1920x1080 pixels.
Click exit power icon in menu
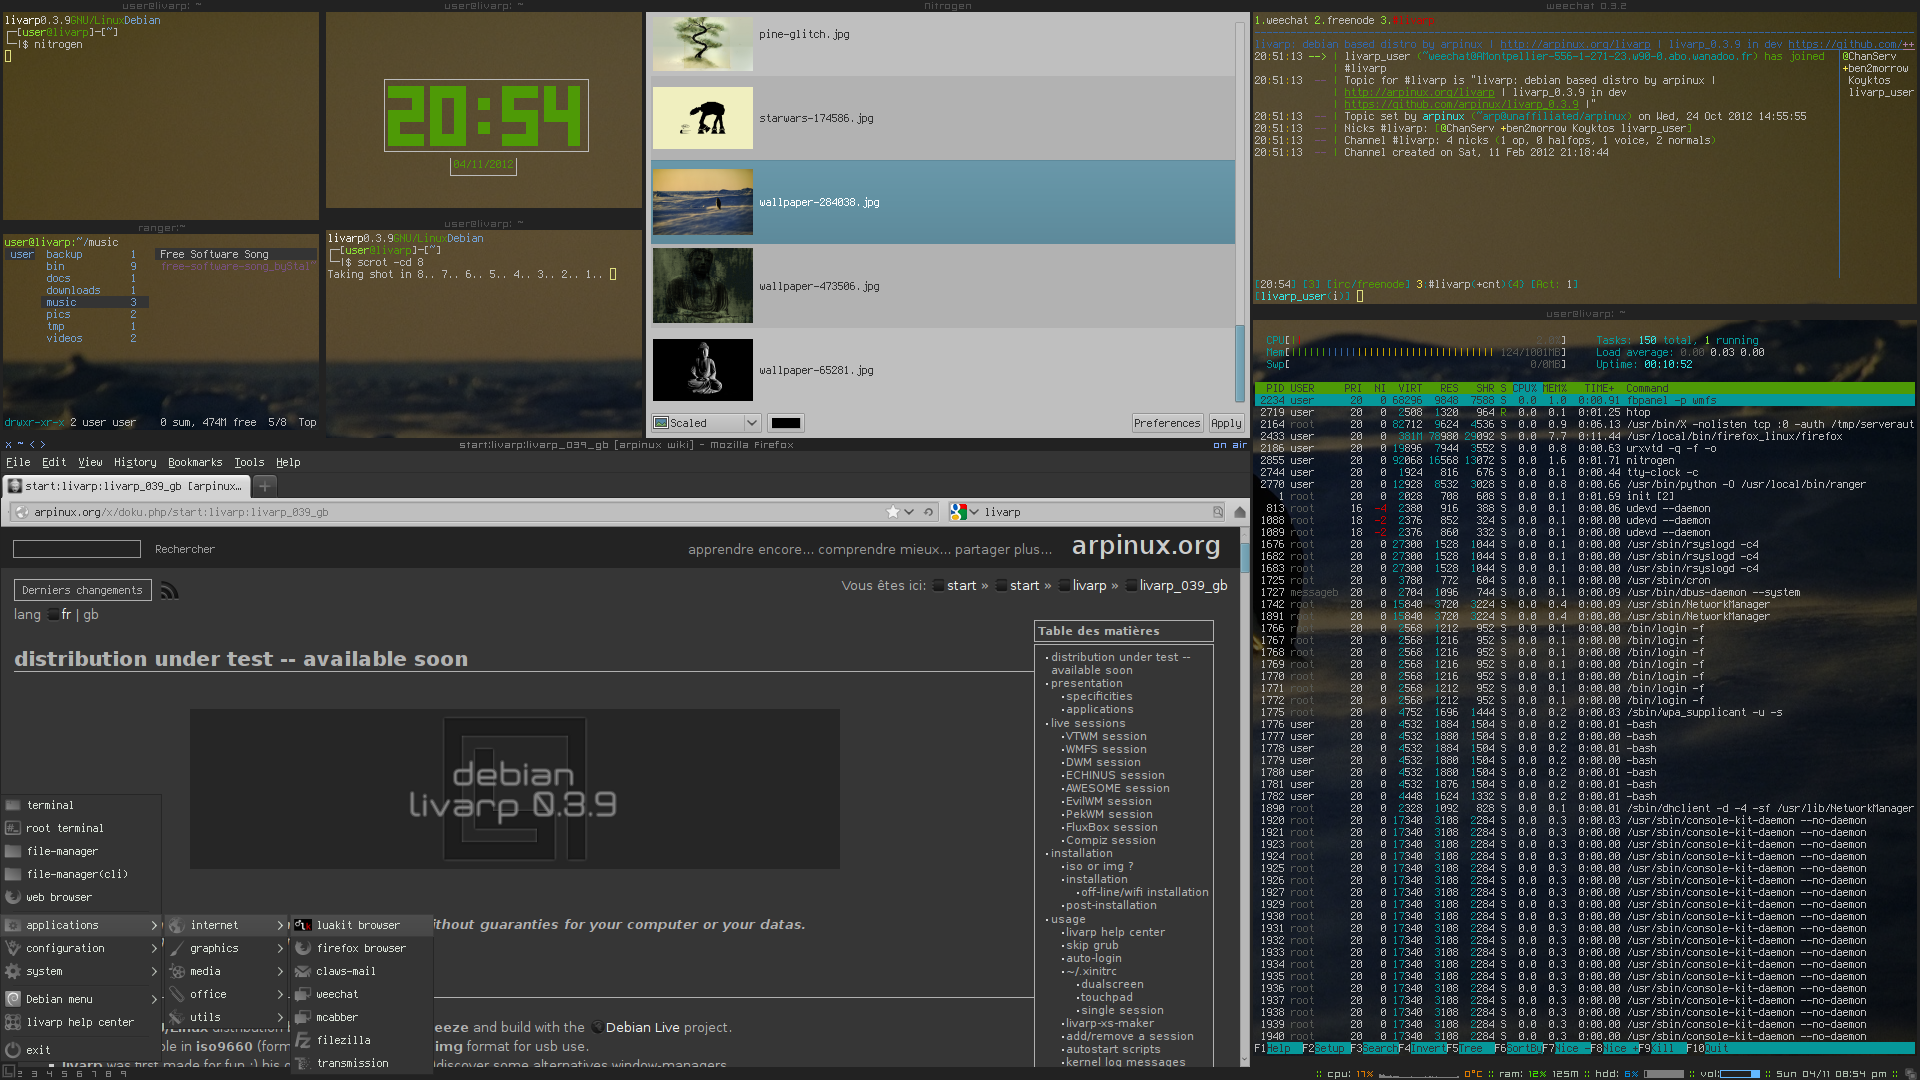13,1050
